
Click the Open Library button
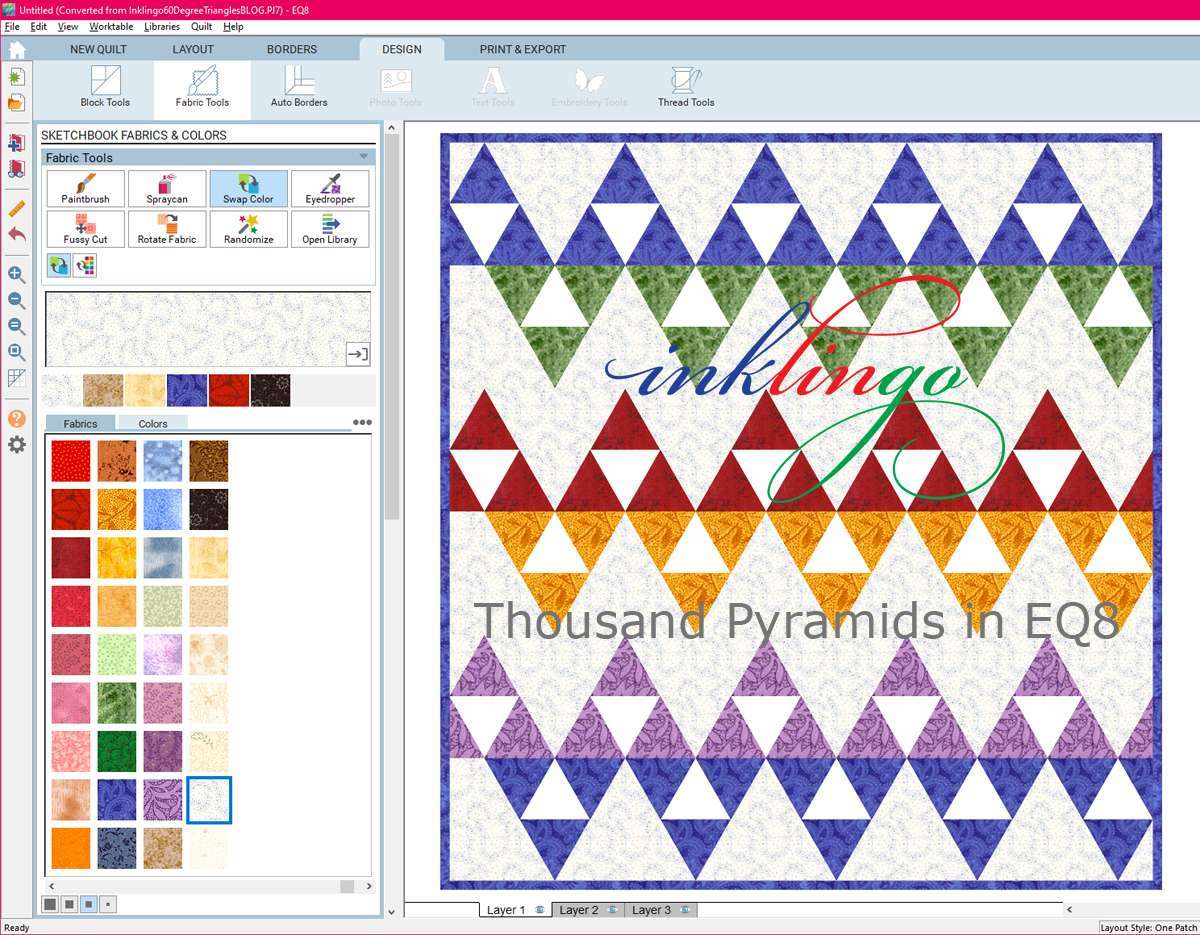click(330, 229)
